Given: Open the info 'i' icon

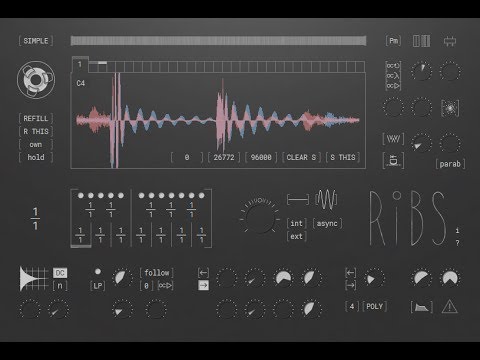Looking at the screenshot, I should pos(457,230).
